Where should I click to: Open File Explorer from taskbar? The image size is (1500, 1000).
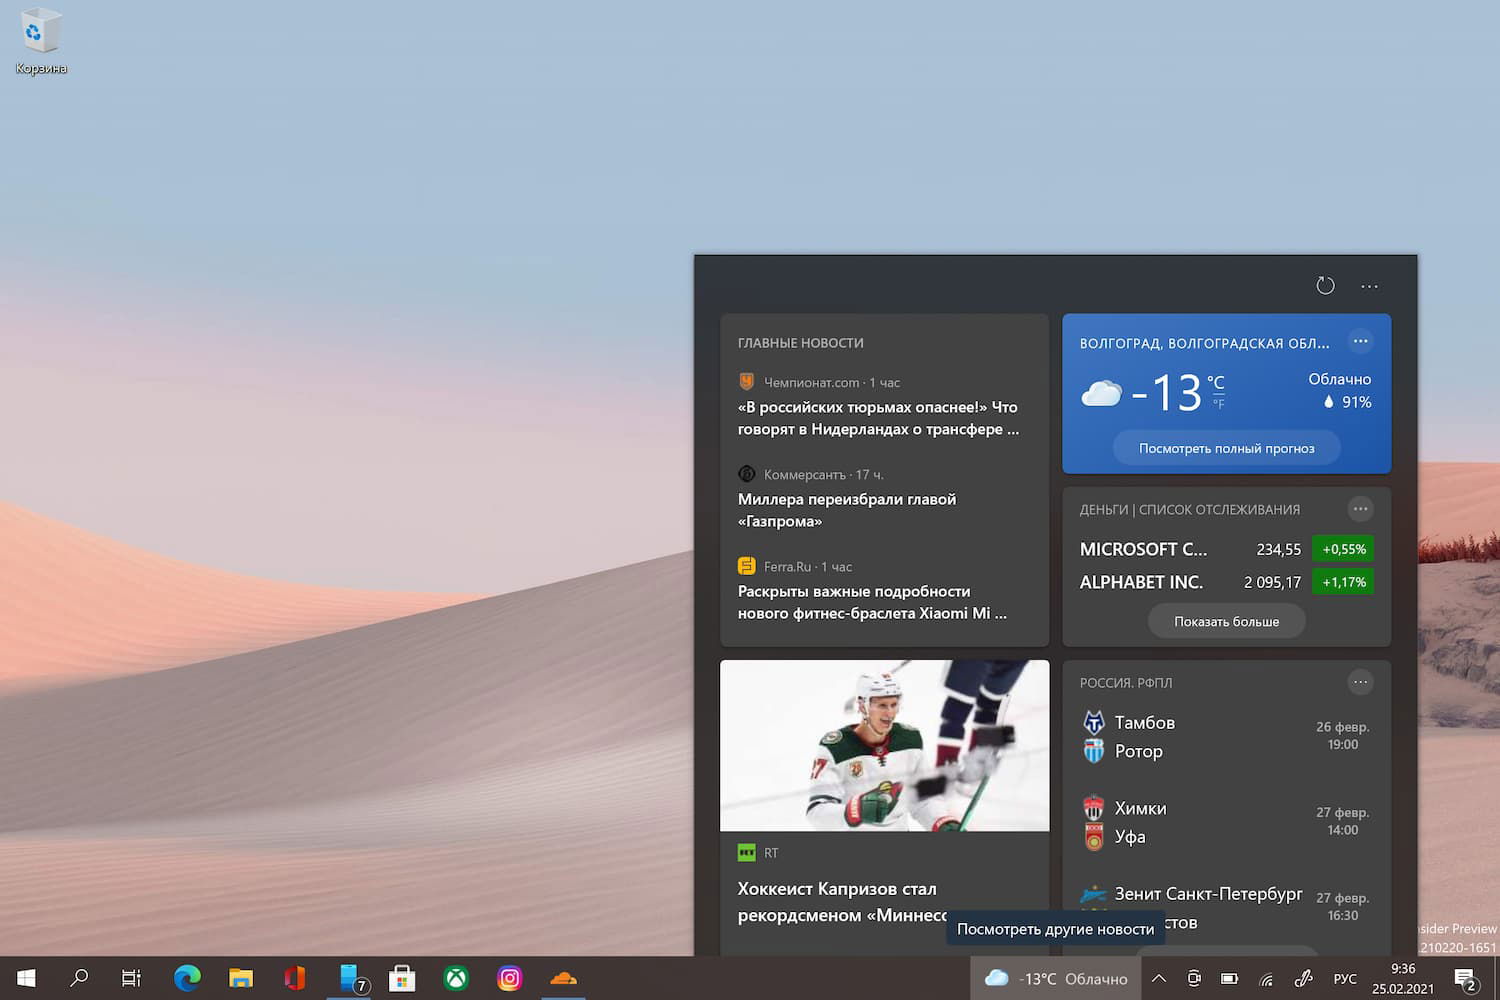pos(241,978)
